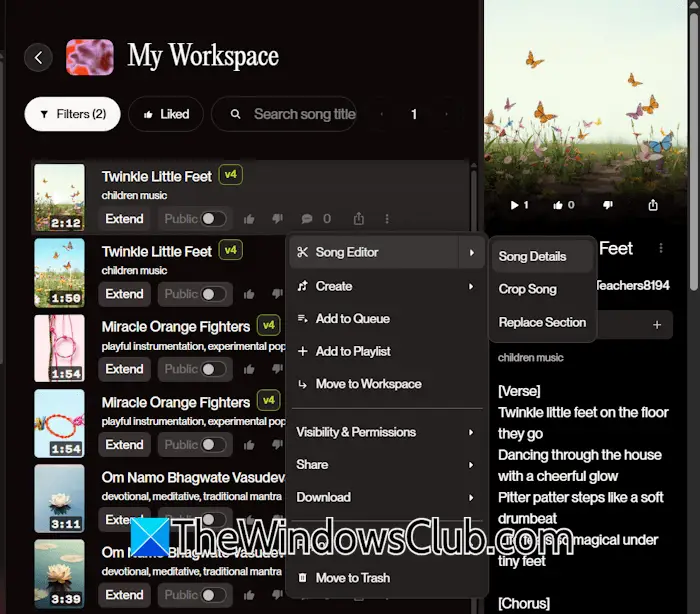This screenshot has height=614, width=700.
Task: Toggle Public switch on the 2:12 Twinkle Little Feet
Action: (213, 219)
